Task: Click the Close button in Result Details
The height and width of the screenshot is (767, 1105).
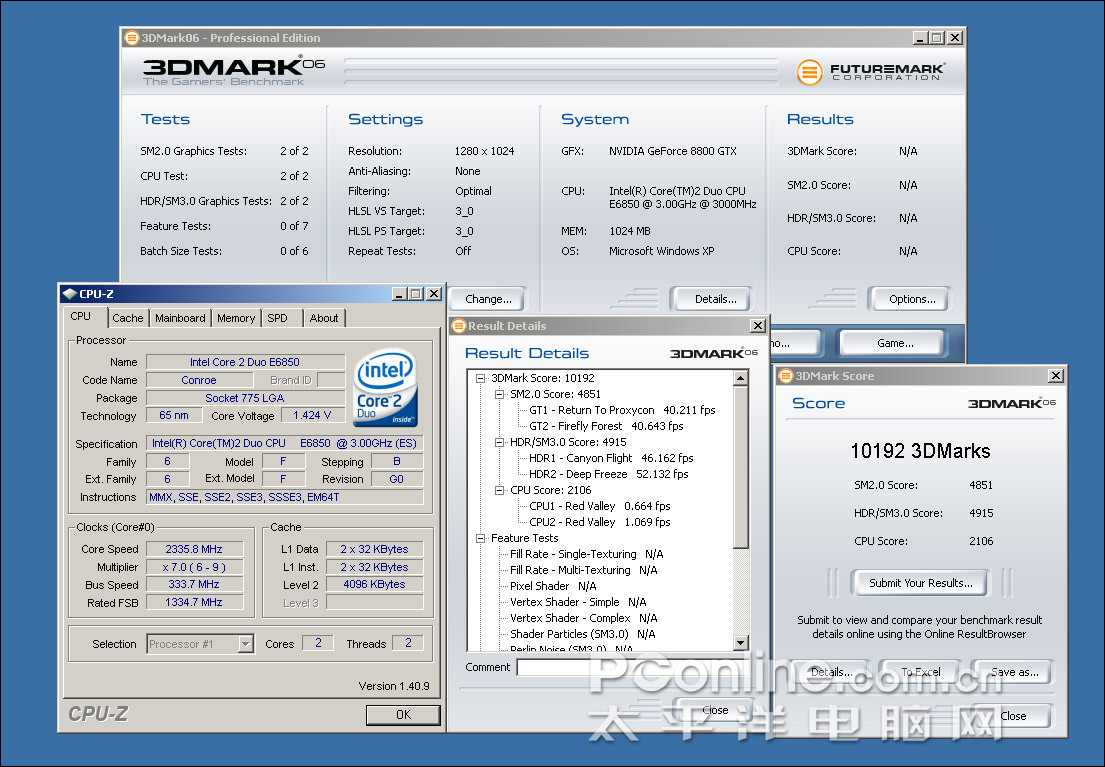Action: tap(715, 710)
